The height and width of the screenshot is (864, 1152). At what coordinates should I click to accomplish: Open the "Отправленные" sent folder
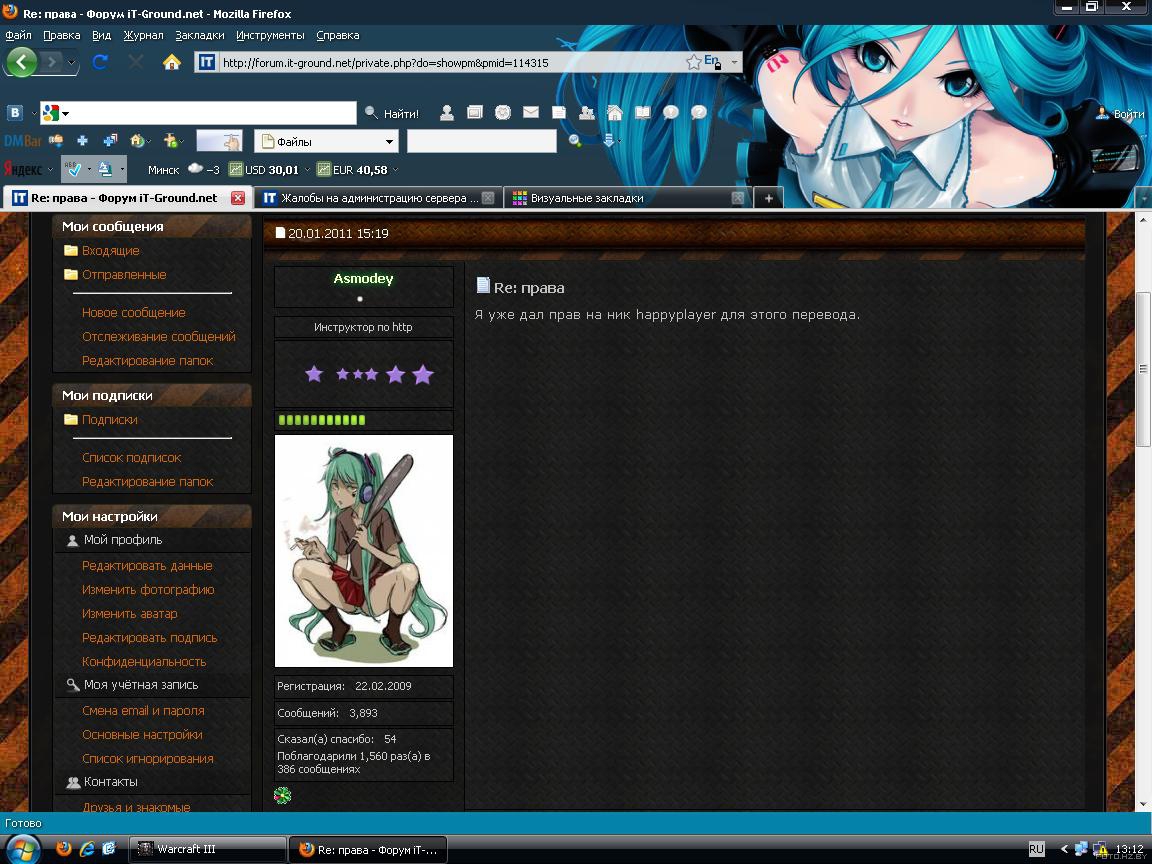(x=123, y=275)
